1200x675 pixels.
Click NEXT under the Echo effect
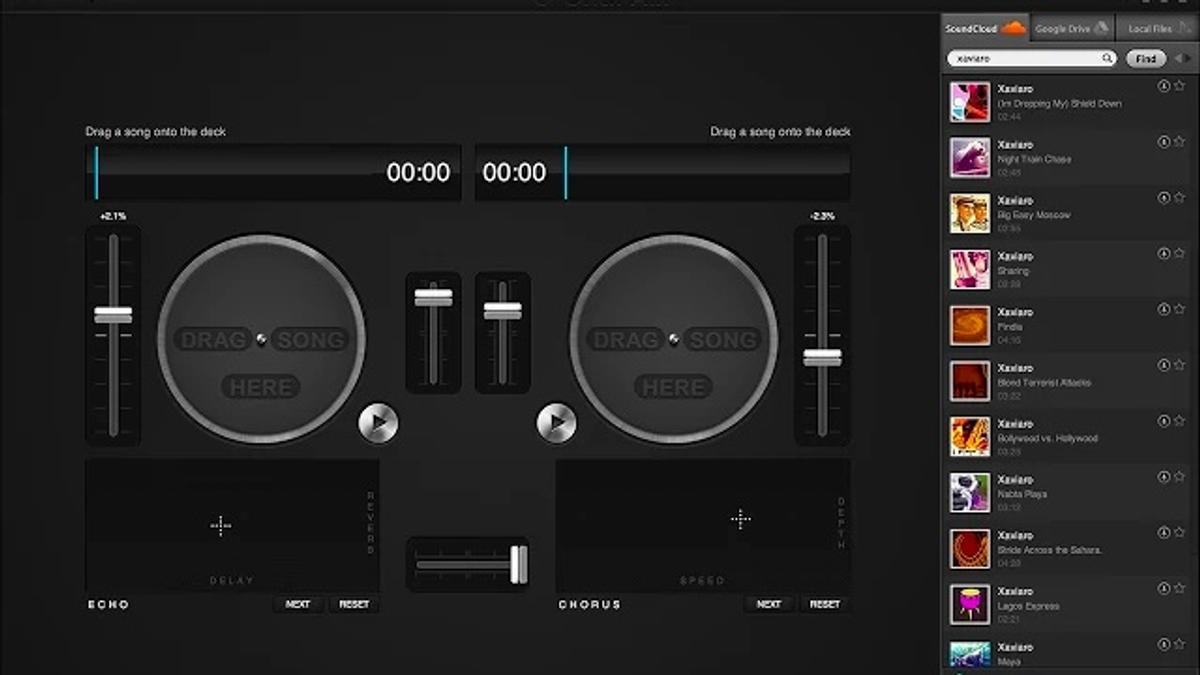click(x=298, y=604)
